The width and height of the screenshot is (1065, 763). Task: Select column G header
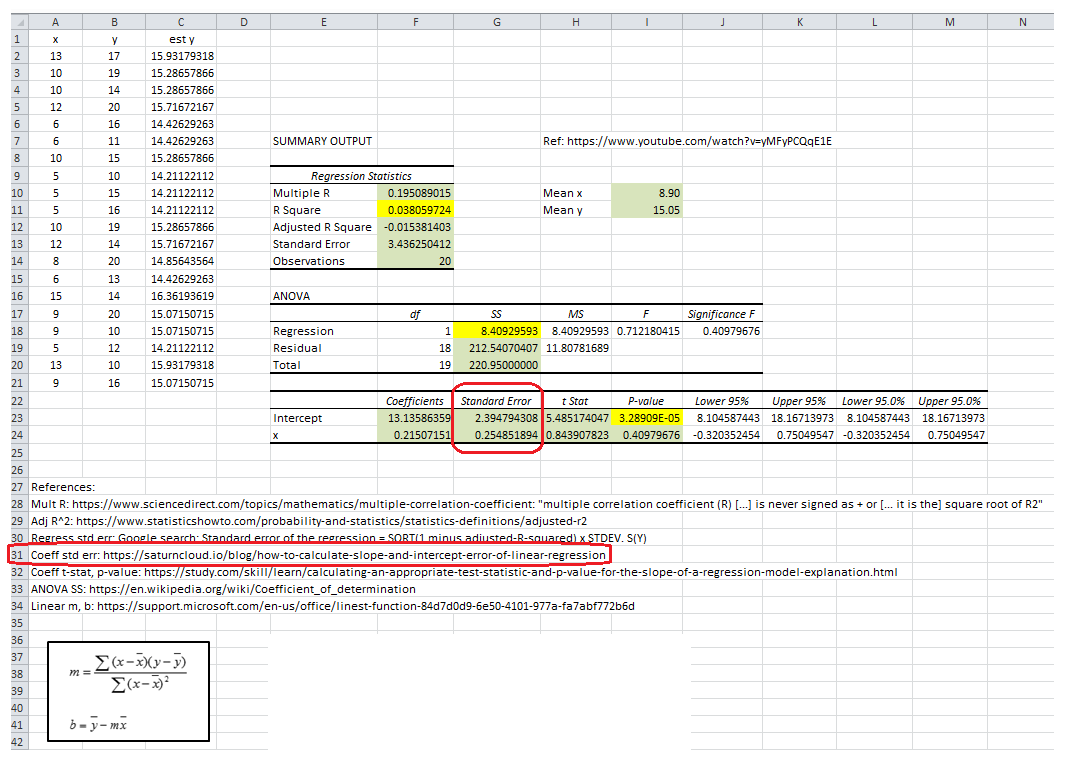(x=497, y=22)
